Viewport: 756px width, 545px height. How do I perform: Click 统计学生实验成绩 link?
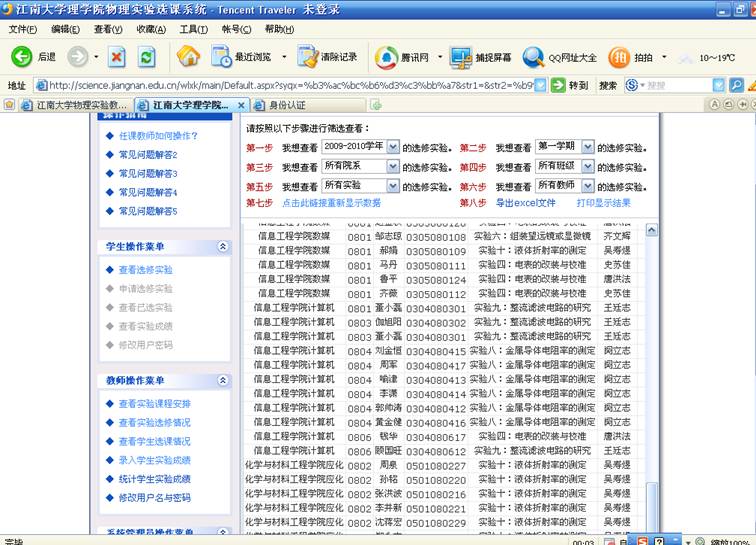pyautogui.click(x=155, y=479)
